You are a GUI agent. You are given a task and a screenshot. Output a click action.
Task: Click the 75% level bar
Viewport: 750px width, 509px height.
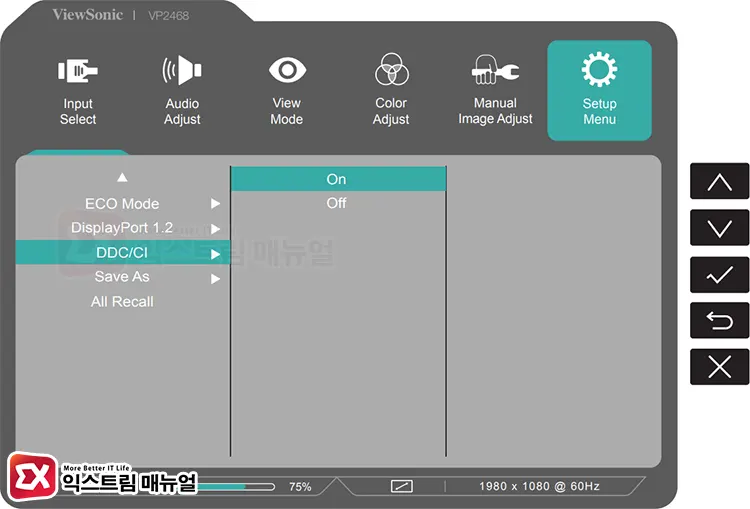pyautogui.click(x=240, y=487)
